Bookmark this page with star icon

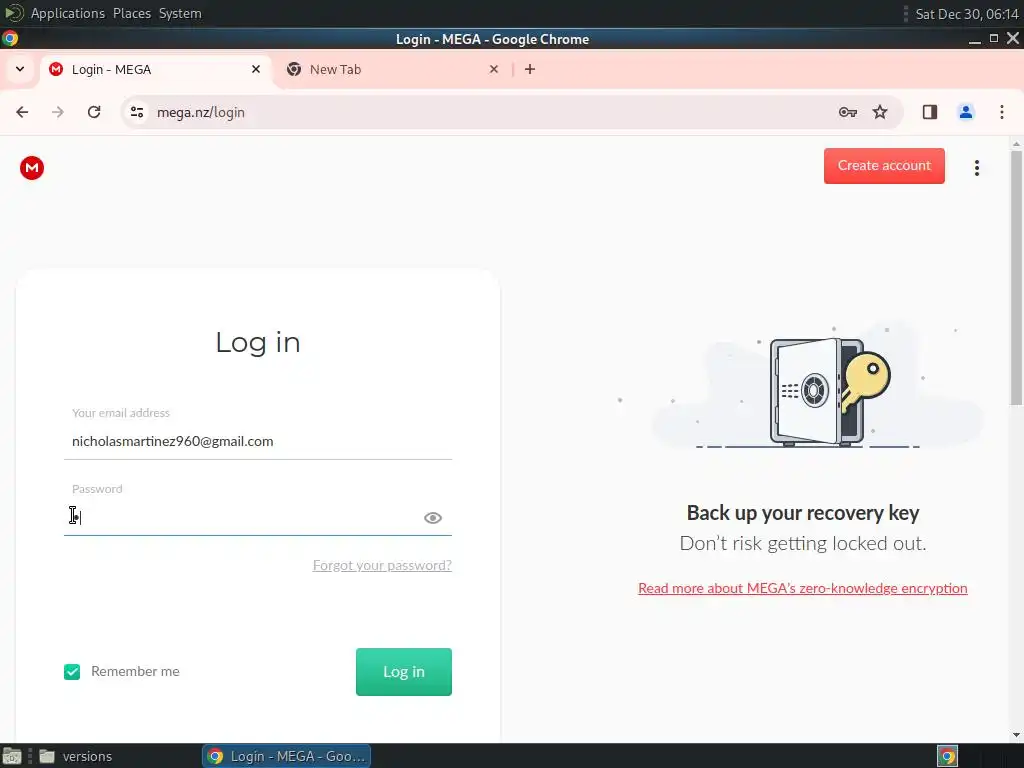[880, 112]
